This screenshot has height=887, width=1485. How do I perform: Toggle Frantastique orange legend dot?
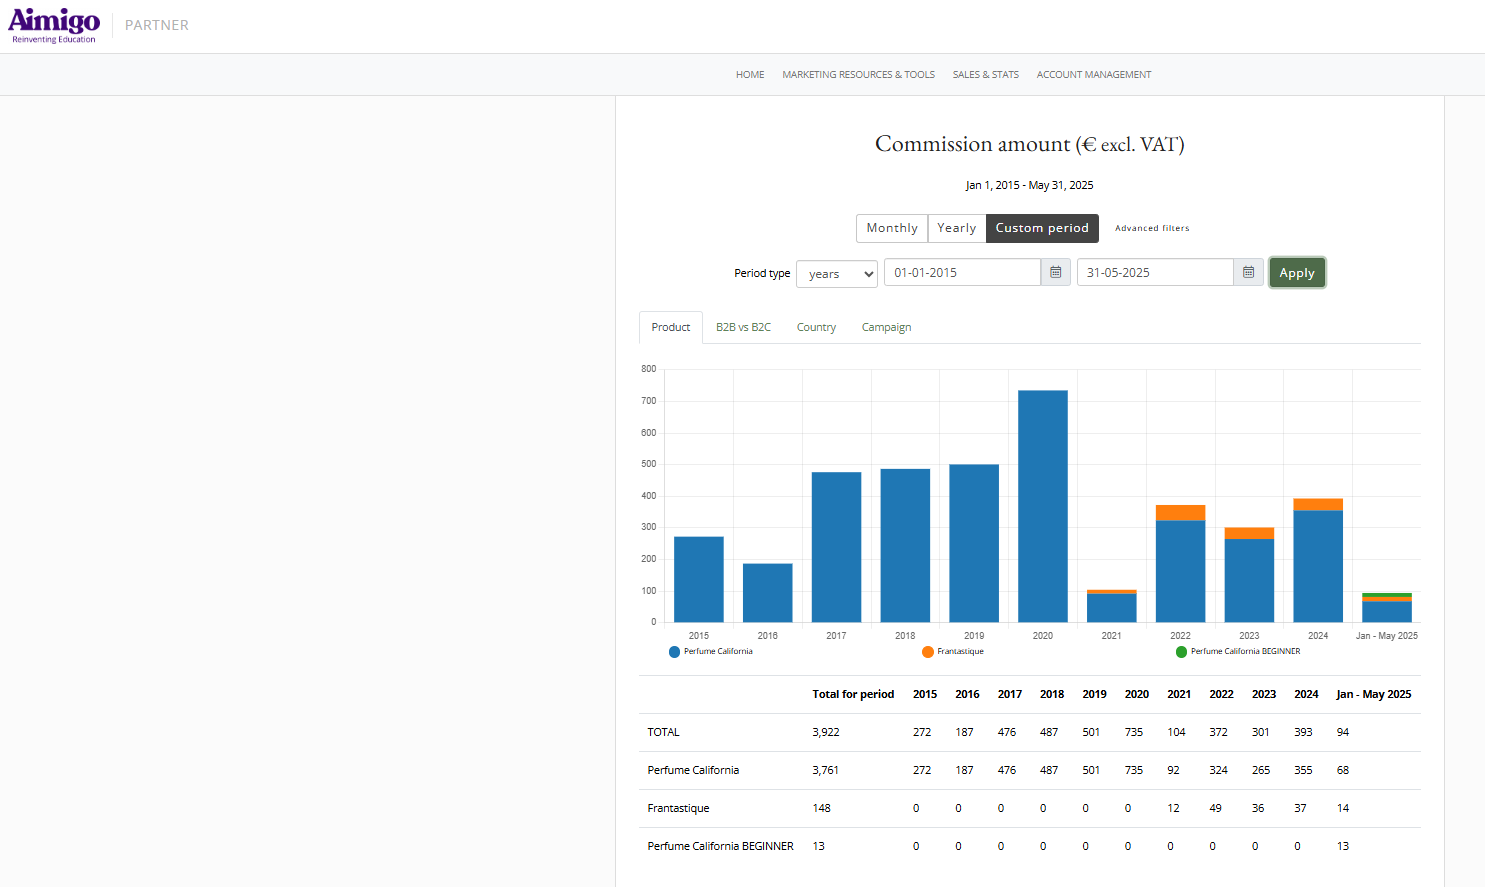[928, 652]
